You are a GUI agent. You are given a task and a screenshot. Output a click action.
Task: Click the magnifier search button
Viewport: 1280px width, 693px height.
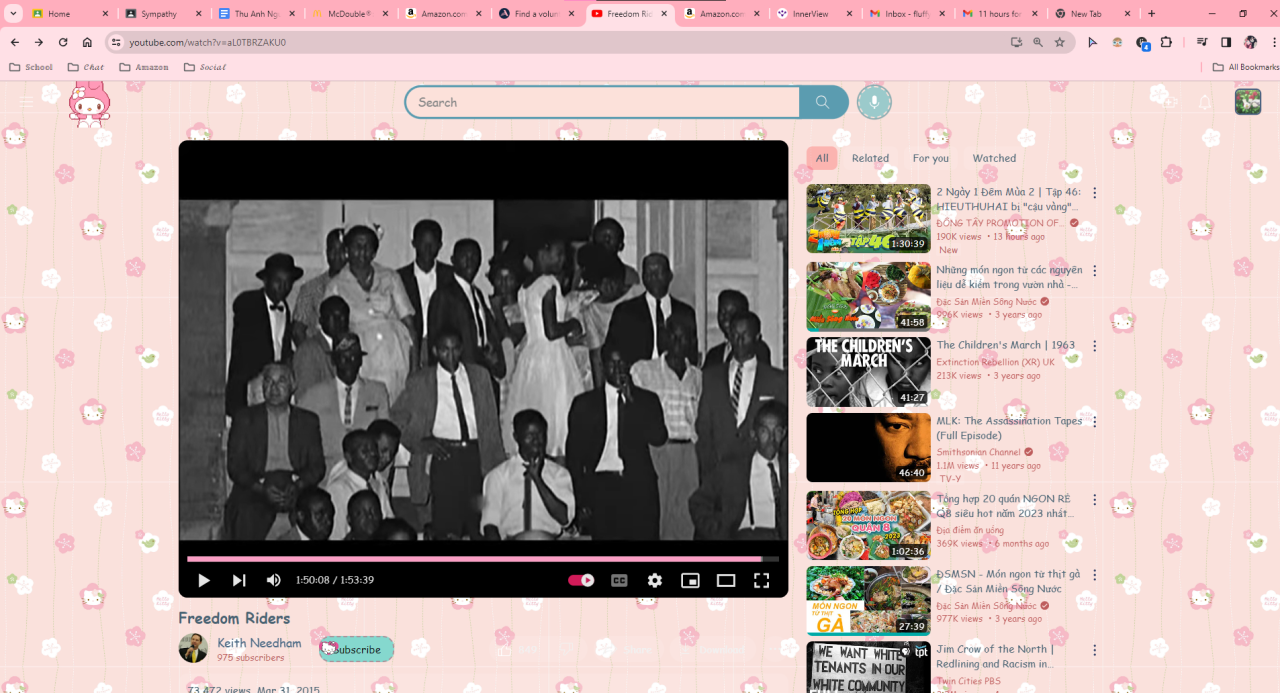pos(823,102)
